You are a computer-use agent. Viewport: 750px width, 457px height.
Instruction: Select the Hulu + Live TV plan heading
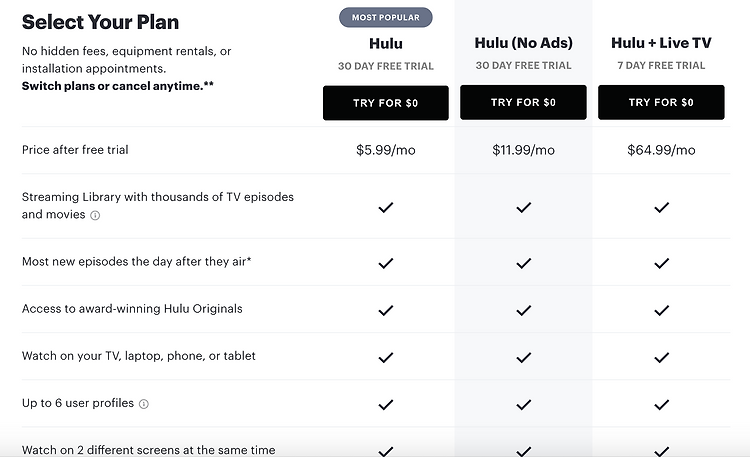pyautogui.click(x=661, y=43)
